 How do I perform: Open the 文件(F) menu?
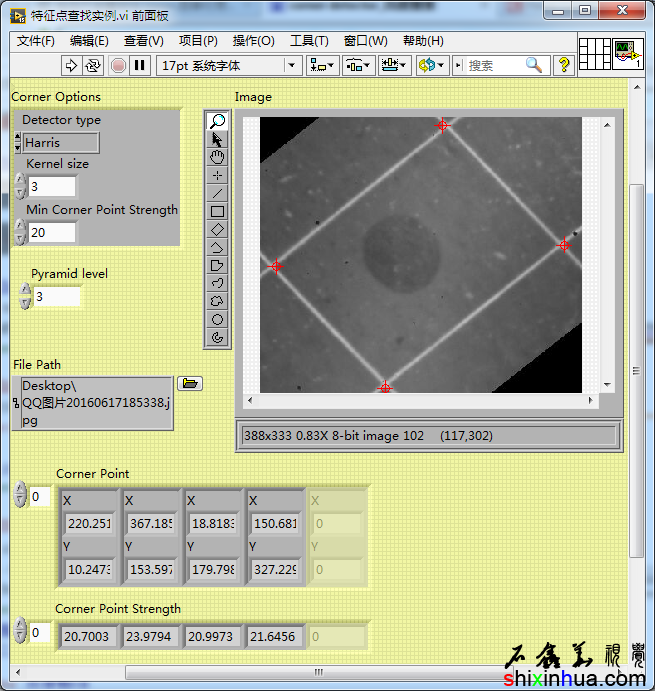36,41
